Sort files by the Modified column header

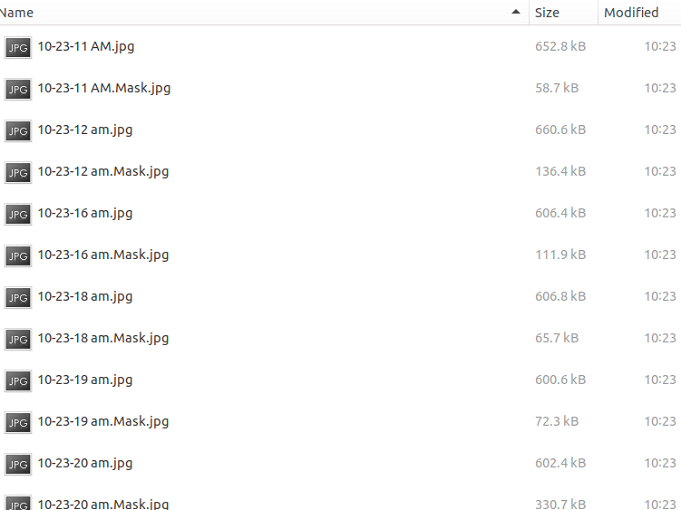click(x=631, y=13)
